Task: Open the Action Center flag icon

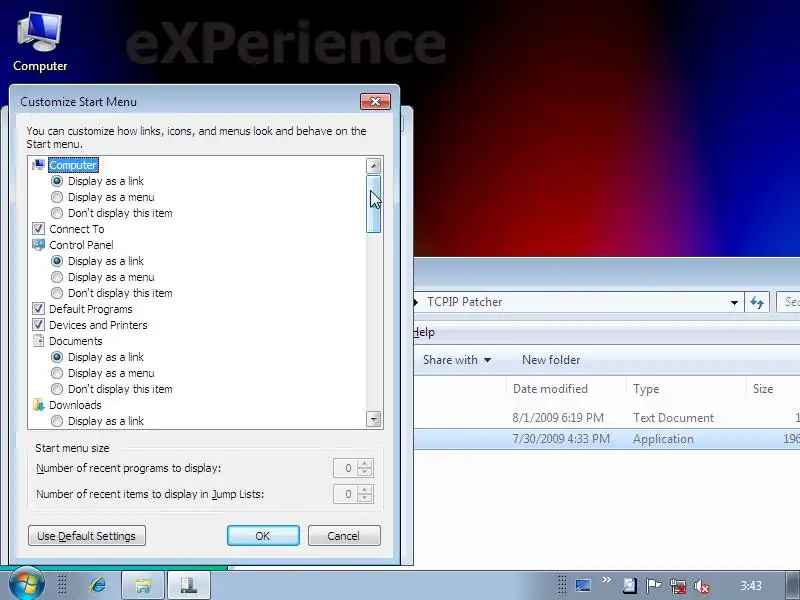Action: pyautogui.click(x=653, y=586)
